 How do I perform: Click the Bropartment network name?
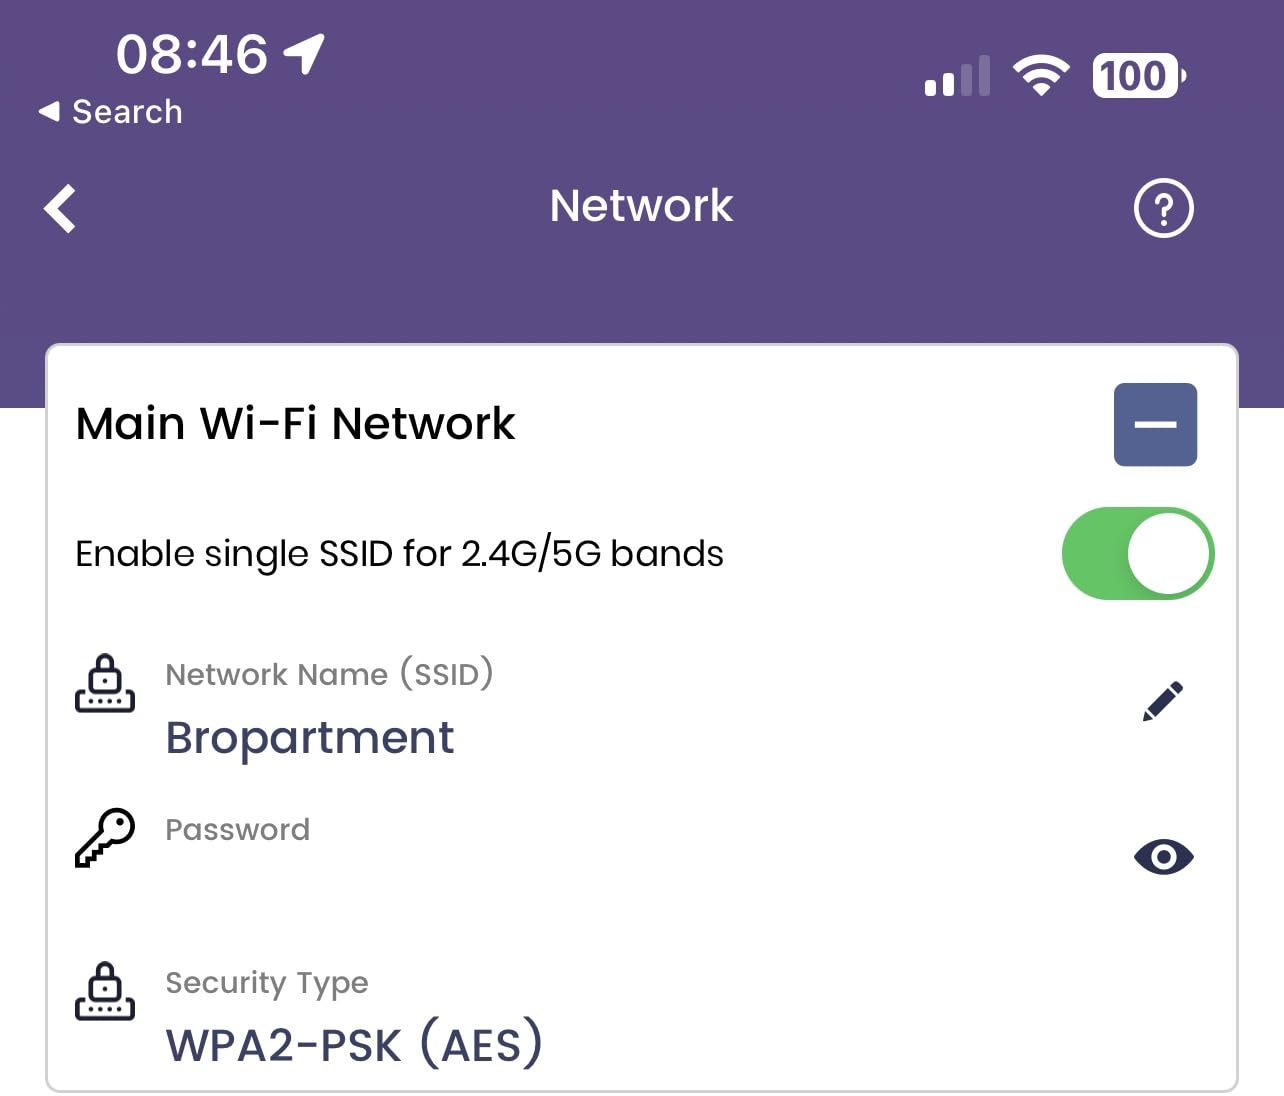coord(310,738)
